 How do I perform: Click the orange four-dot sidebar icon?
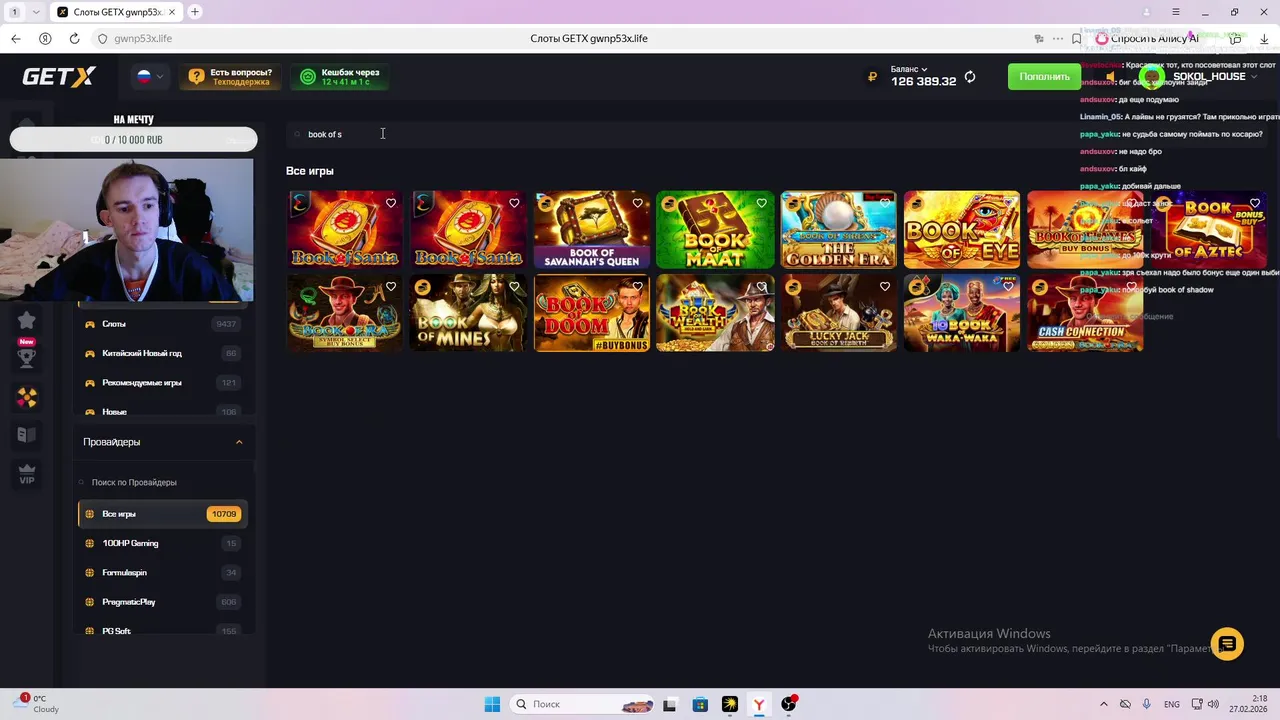pyautogui.click(x=27, y=398)
